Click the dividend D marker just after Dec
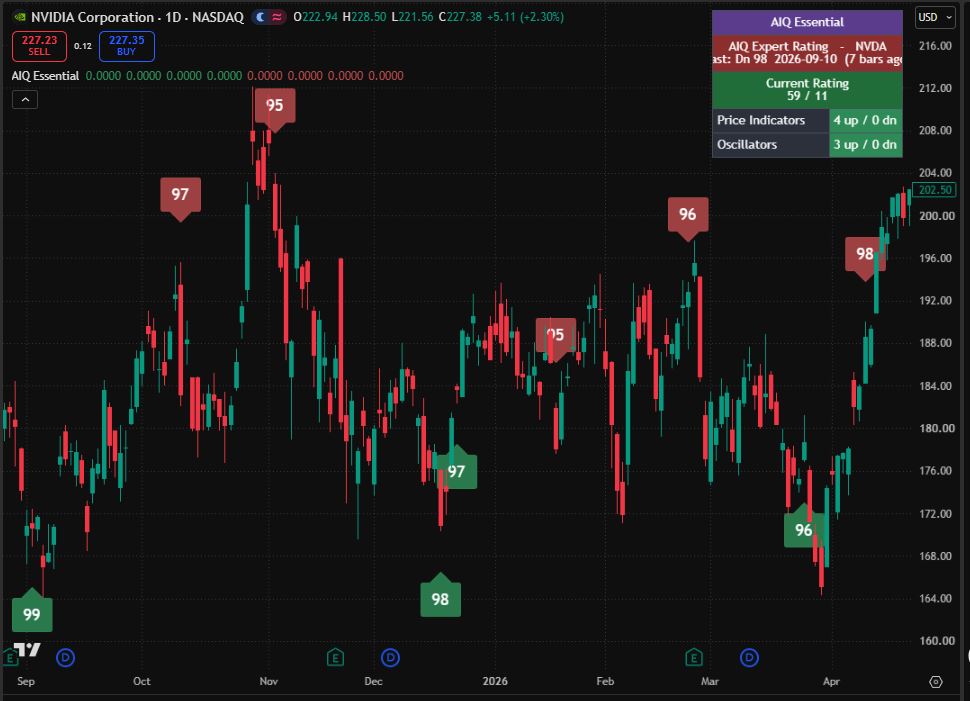 390,657
